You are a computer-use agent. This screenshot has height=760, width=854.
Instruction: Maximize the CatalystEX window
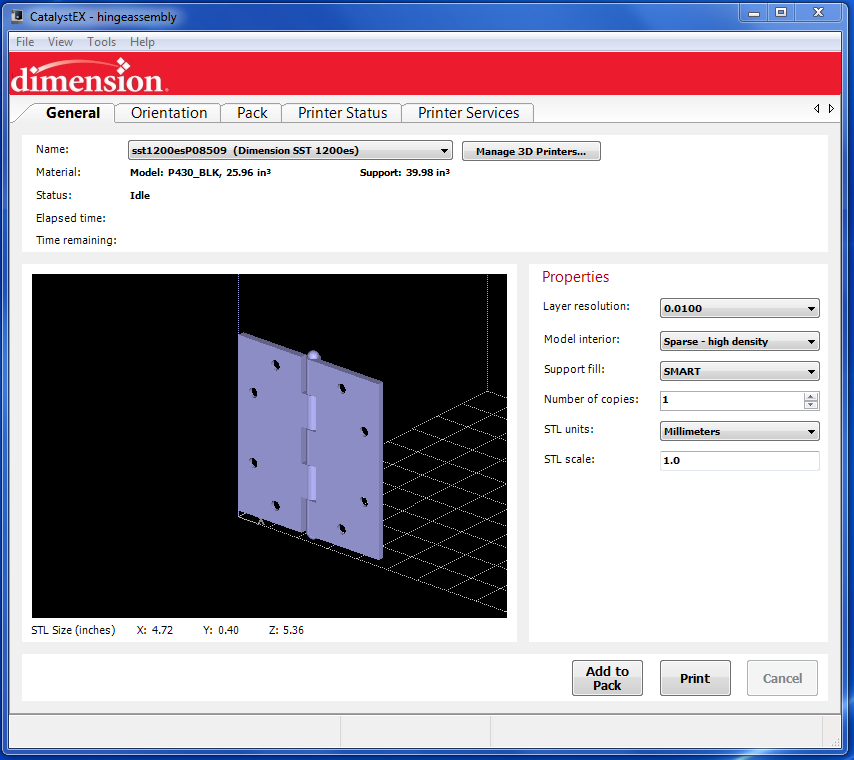pyautogui.click(x=781, y=13)
